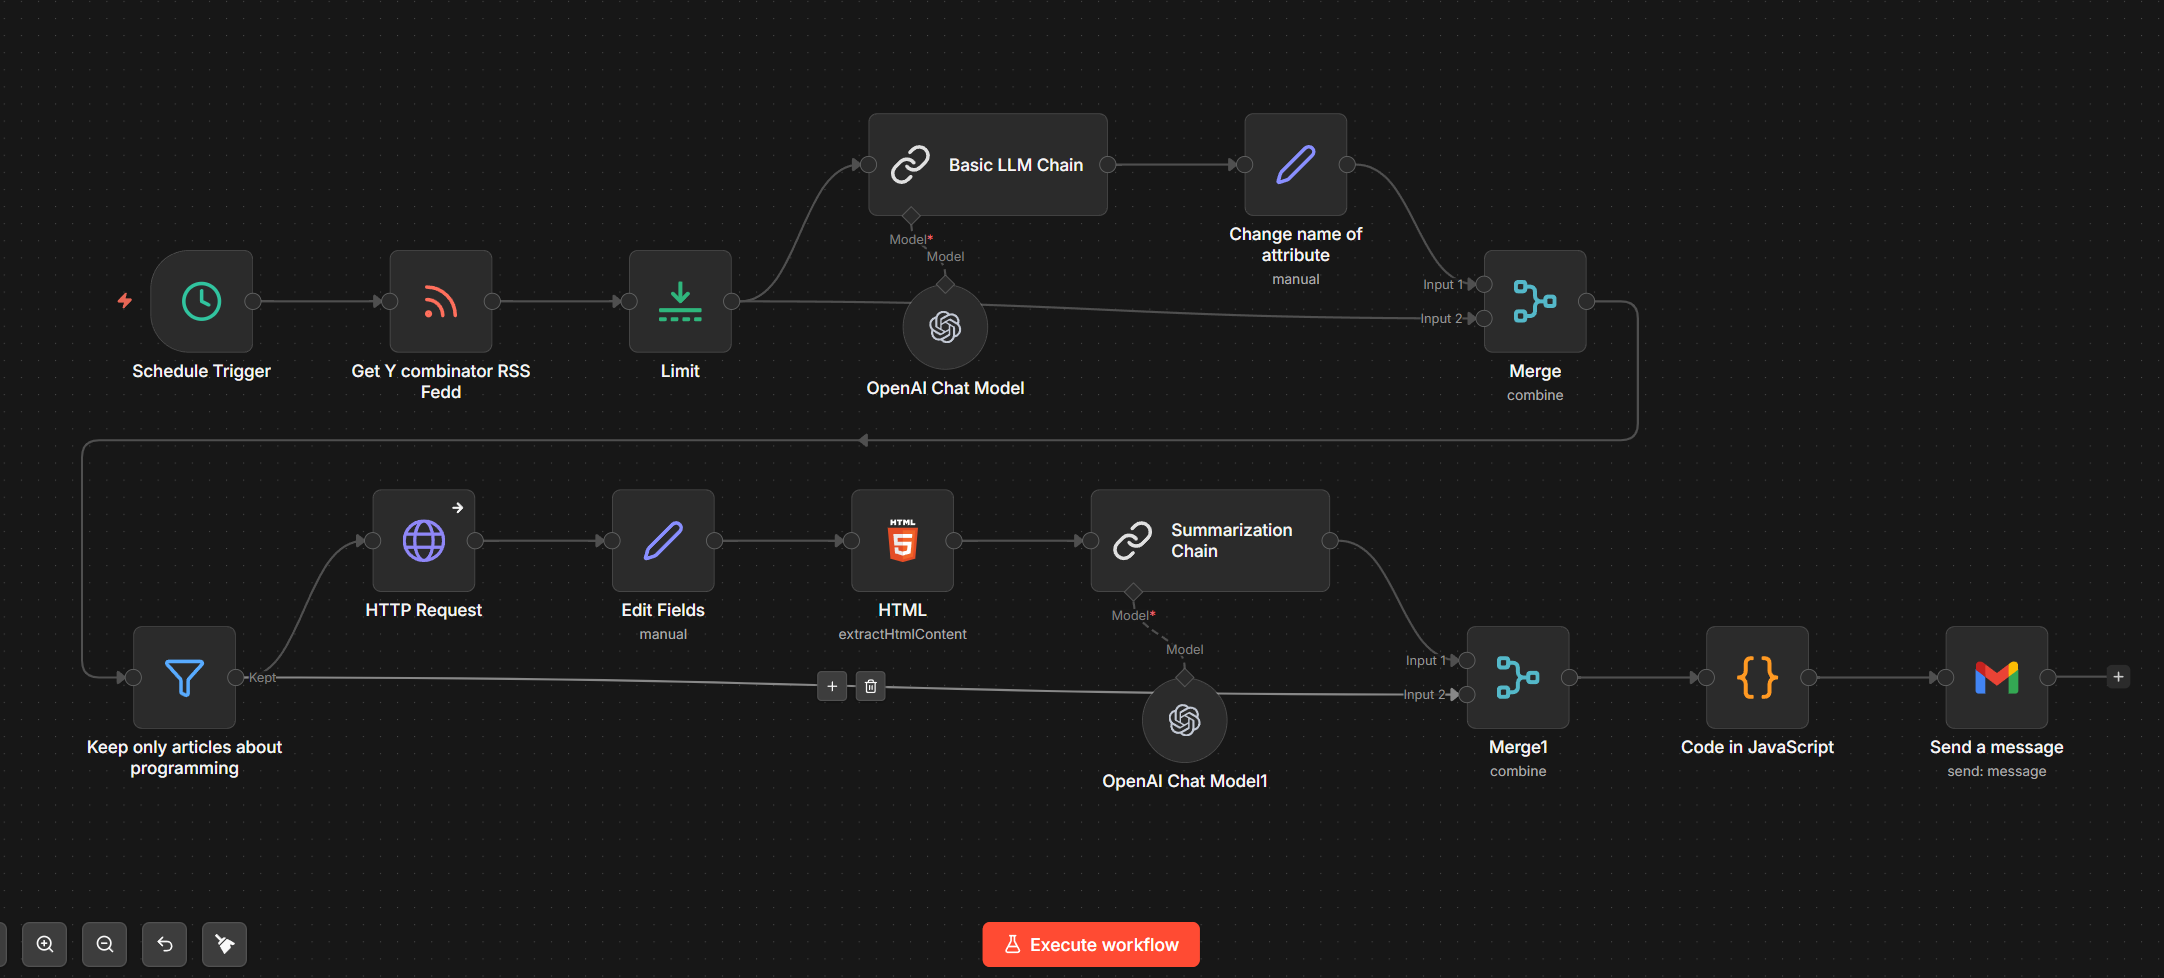Click the "Input 2" label on Merge1
The image size is (2164, 978).
point(1424,694)
